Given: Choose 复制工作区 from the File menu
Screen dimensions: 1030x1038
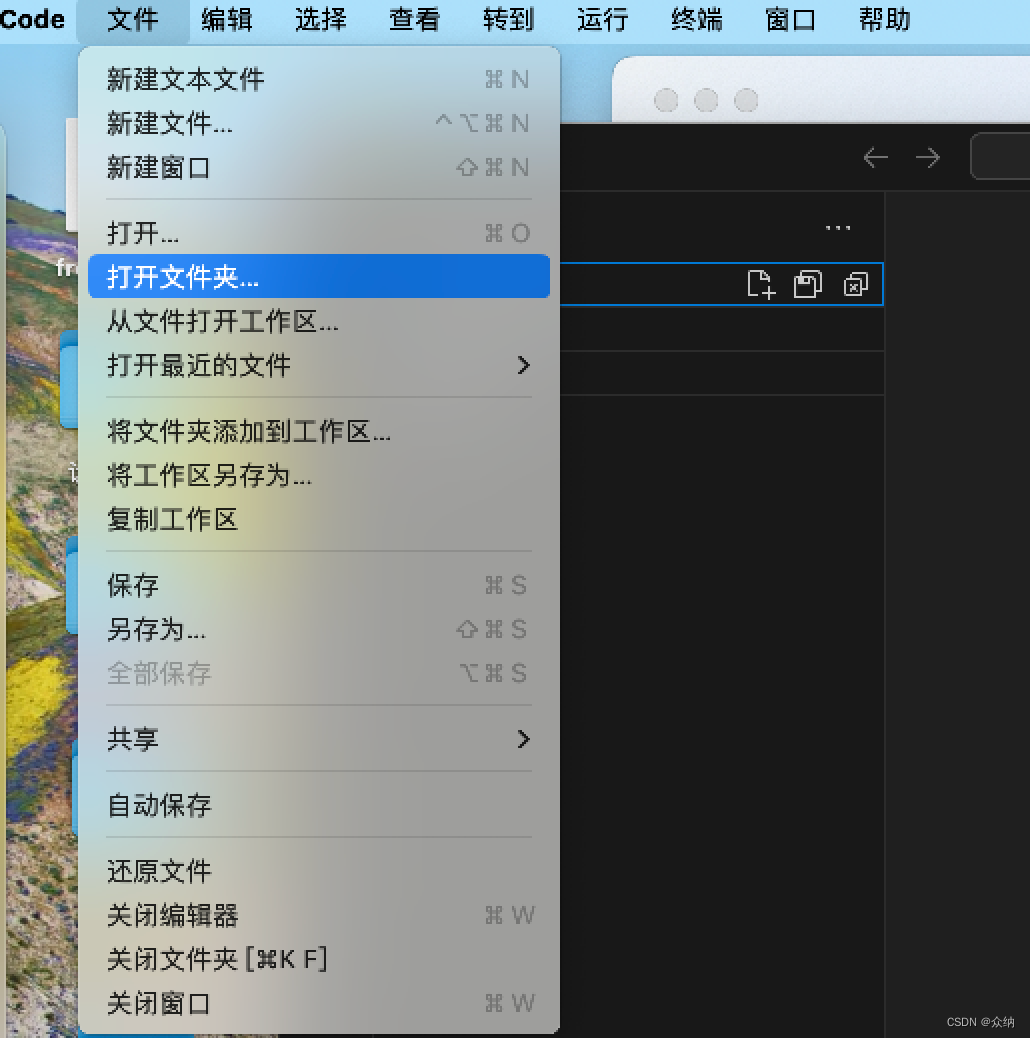Looking at the screenshot, I should pyautogui.click(x=171, y=519).
